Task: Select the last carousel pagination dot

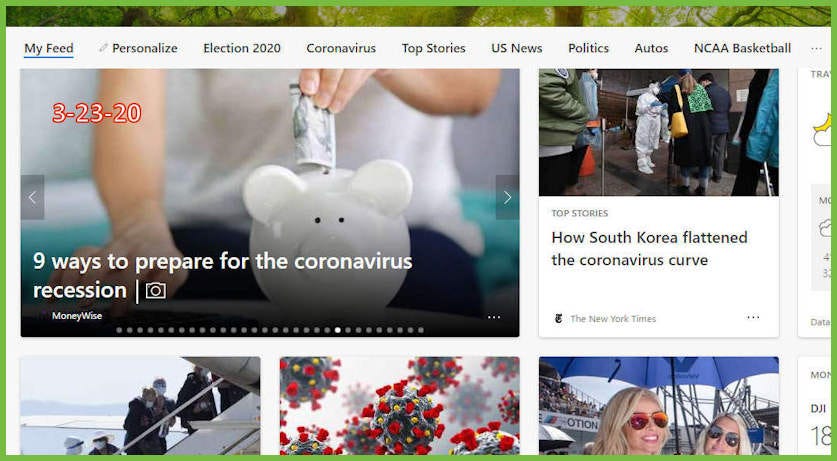Action: [421, 330]
